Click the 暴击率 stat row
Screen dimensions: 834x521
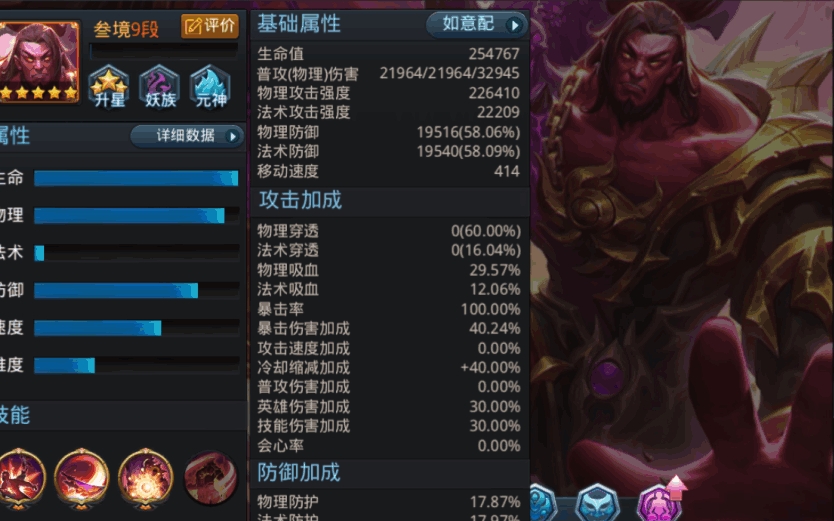coord(389,309)
